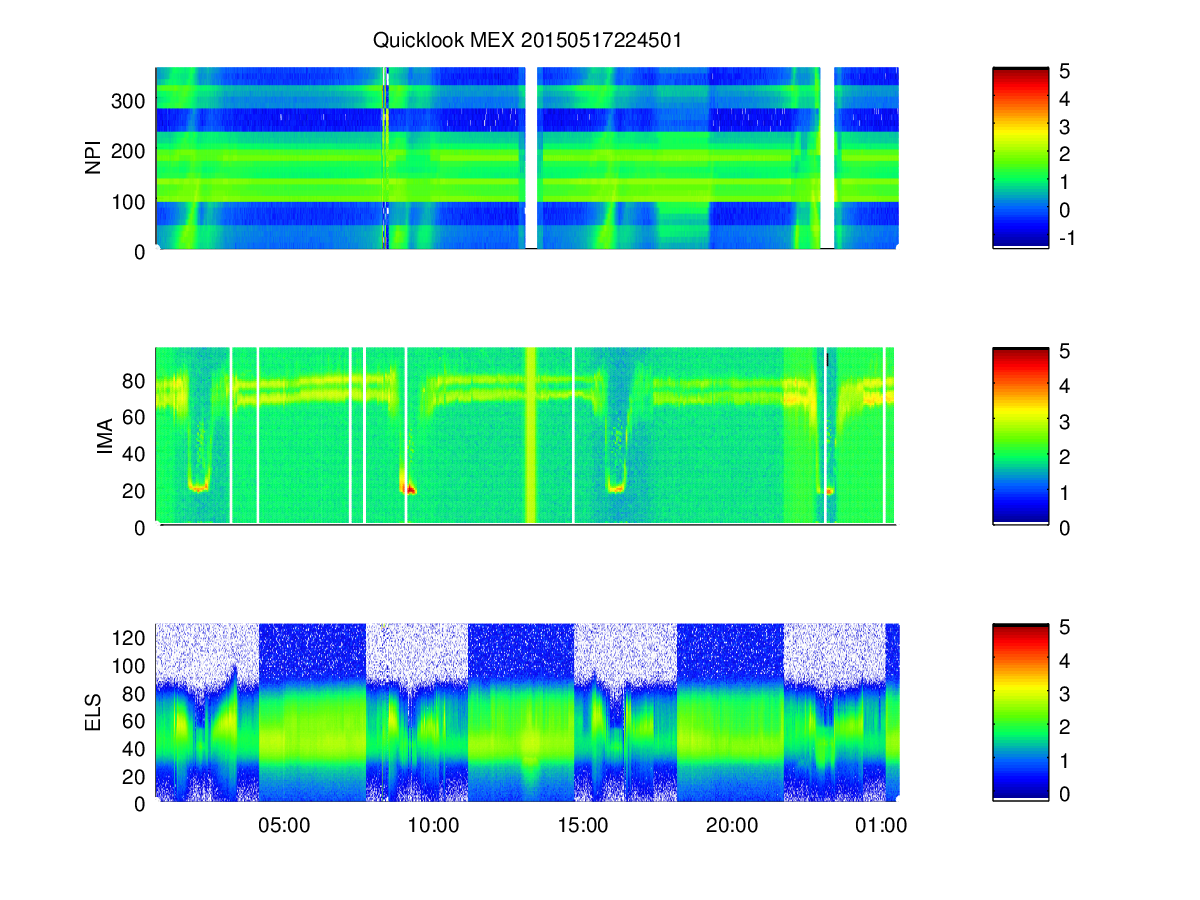Click the IMA spectrogram panel

click(527, 435)
